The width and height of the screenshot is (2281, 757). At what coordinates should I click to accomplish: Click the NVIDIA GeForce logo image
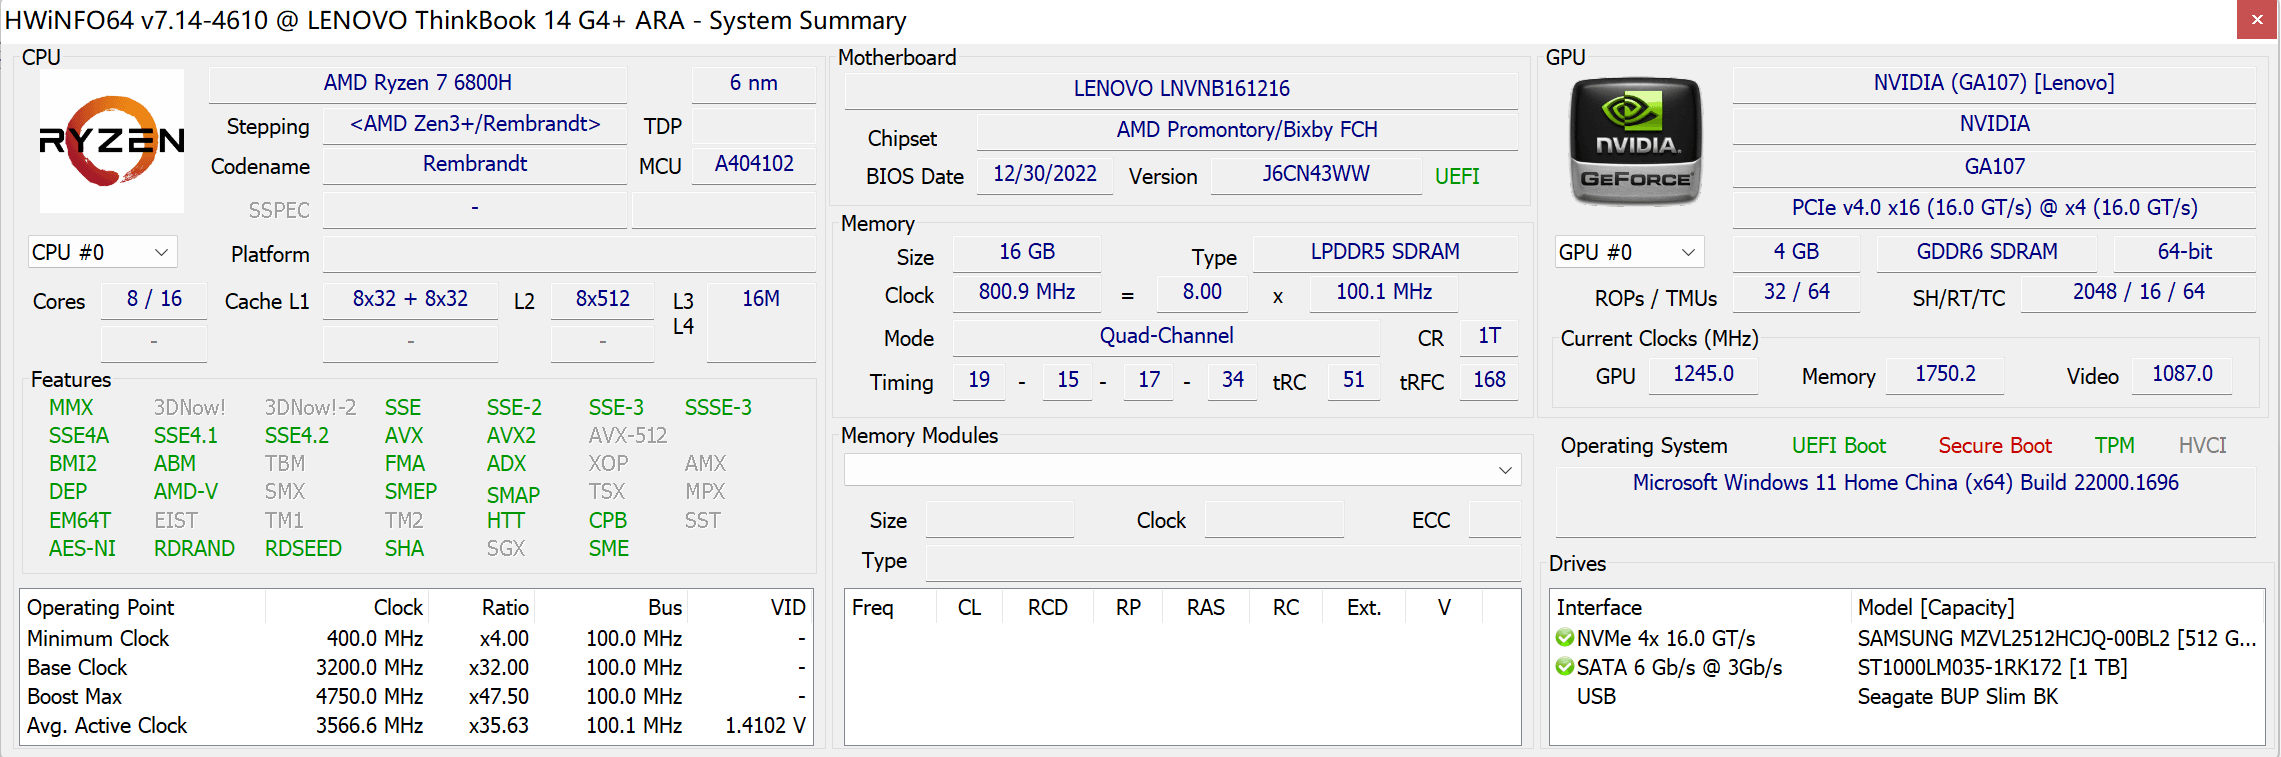(x=1636, y=142)
